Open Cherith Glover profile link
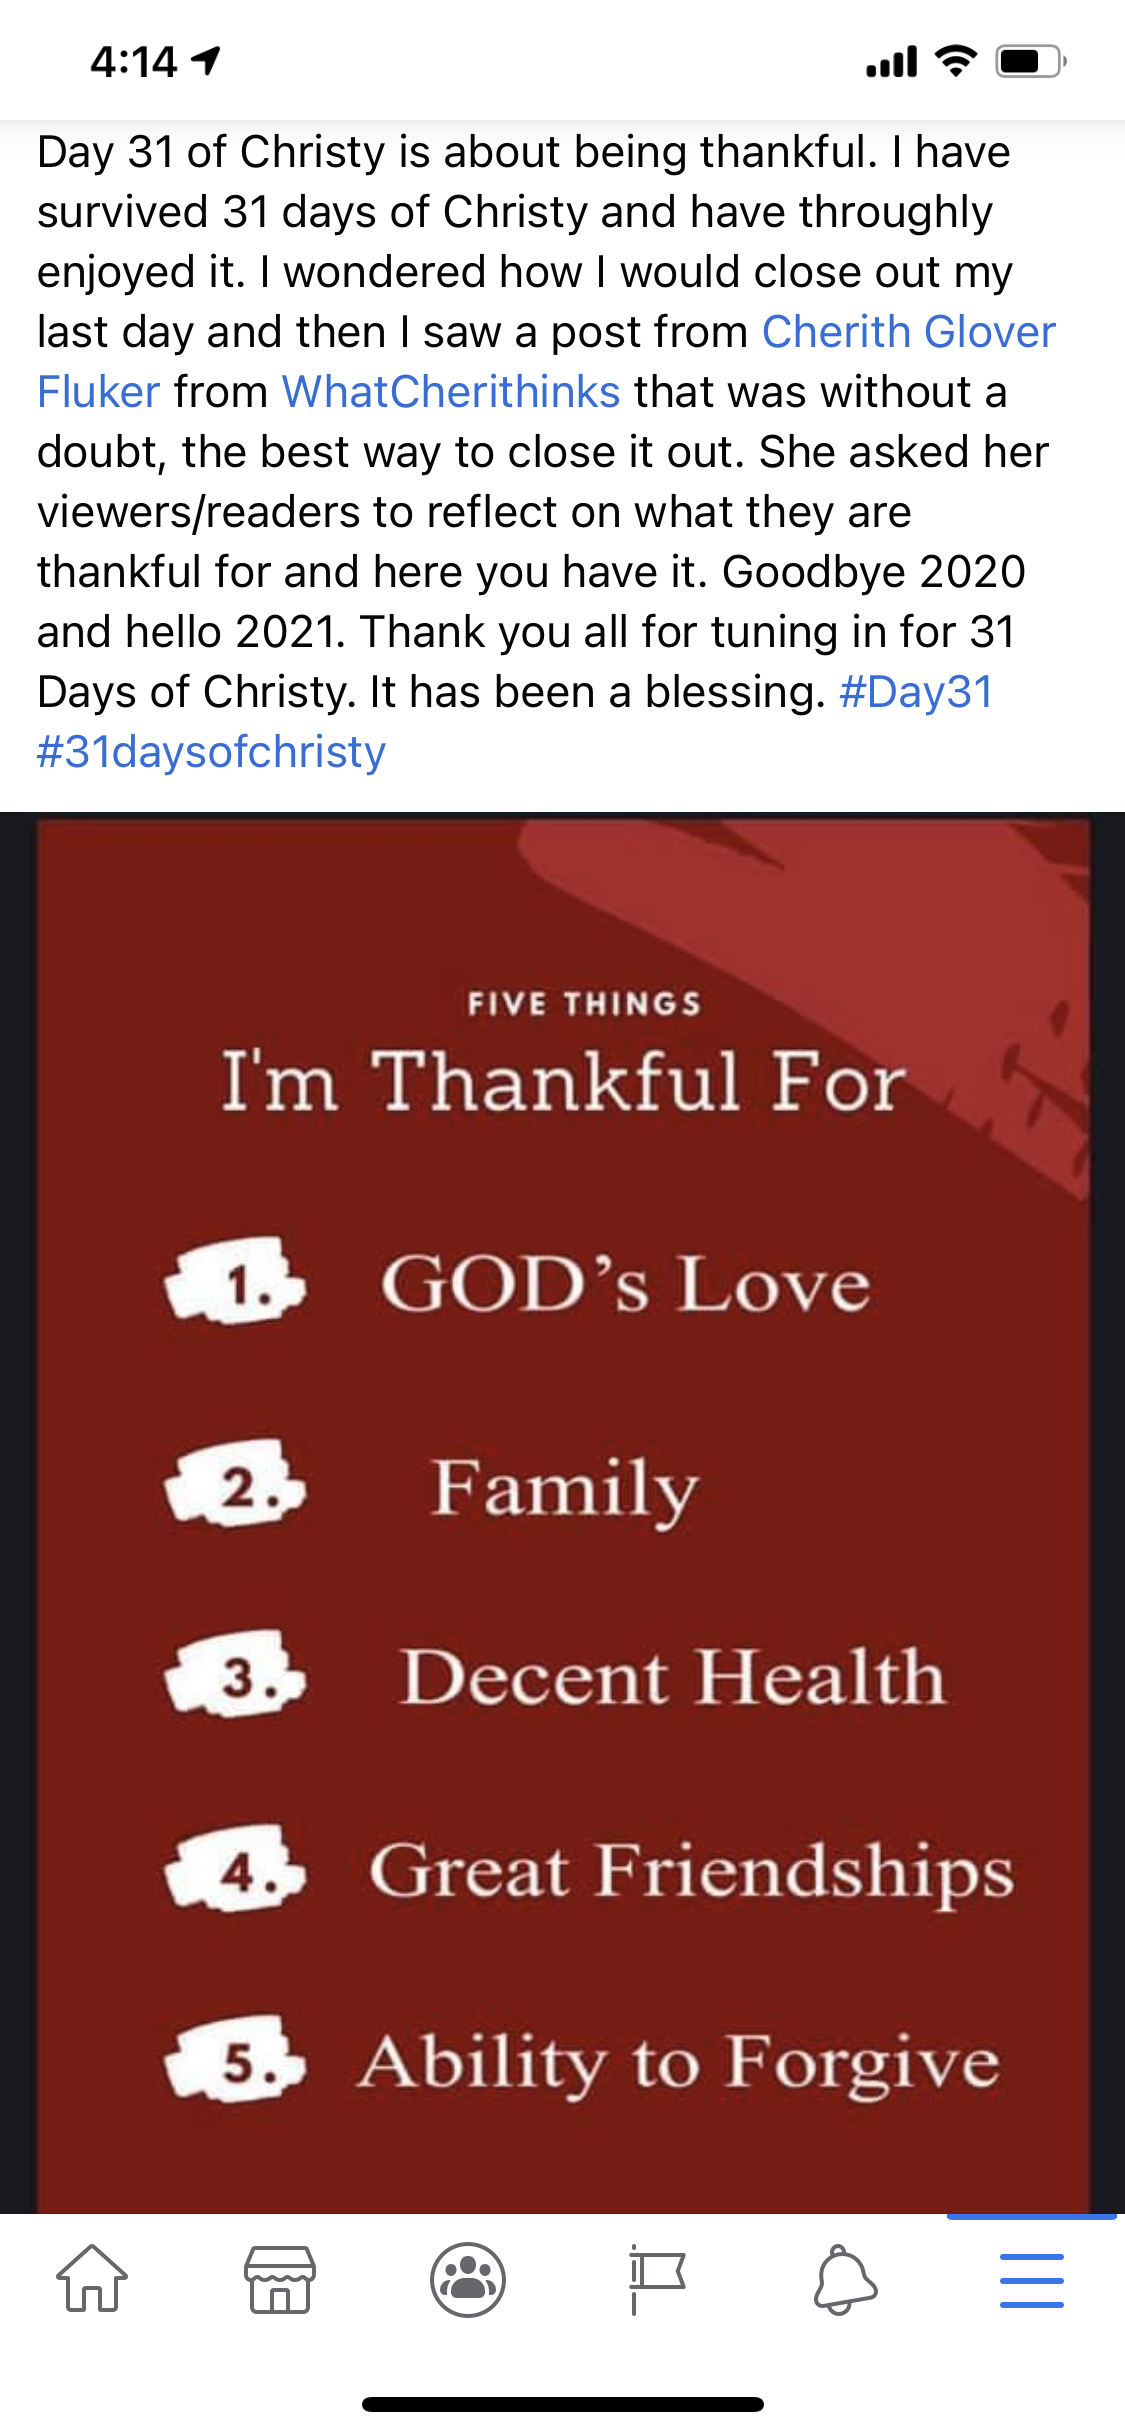The image size is (1125, 2436). click(x=908, y=332)
